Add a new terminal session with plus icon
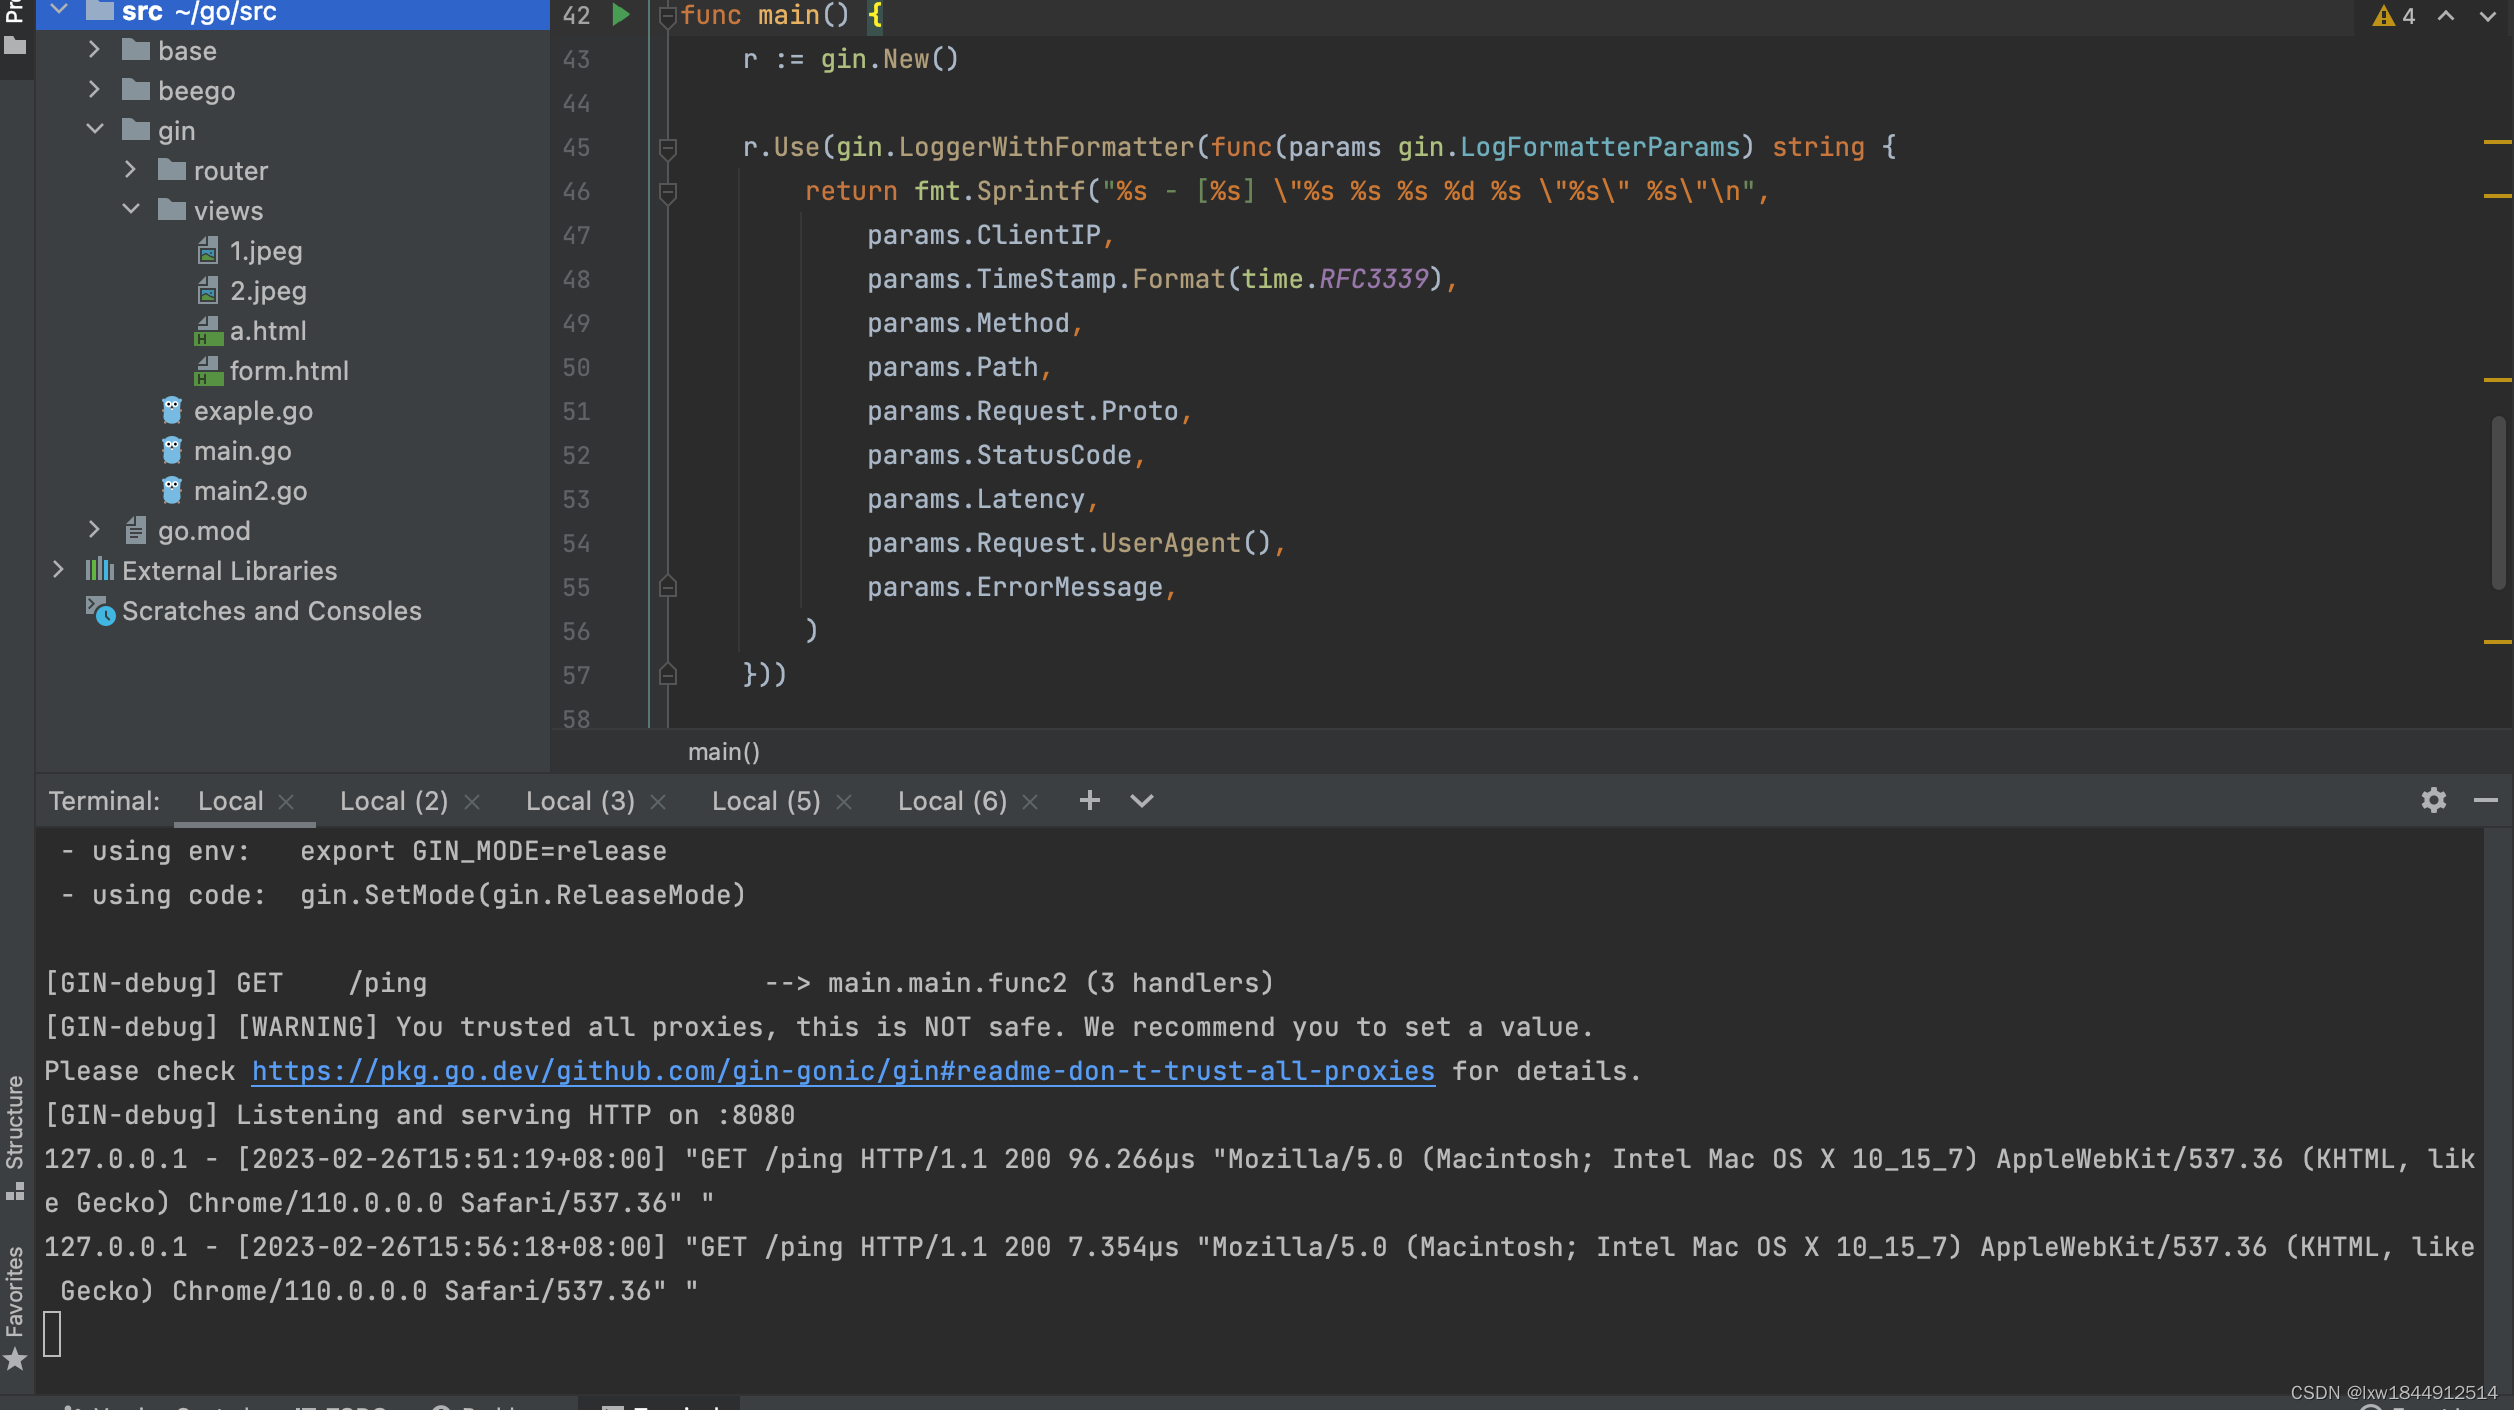Image resolution: width=2514 pixels, height=1410 pixels. pyautogui.click(x=1089, y=800)
